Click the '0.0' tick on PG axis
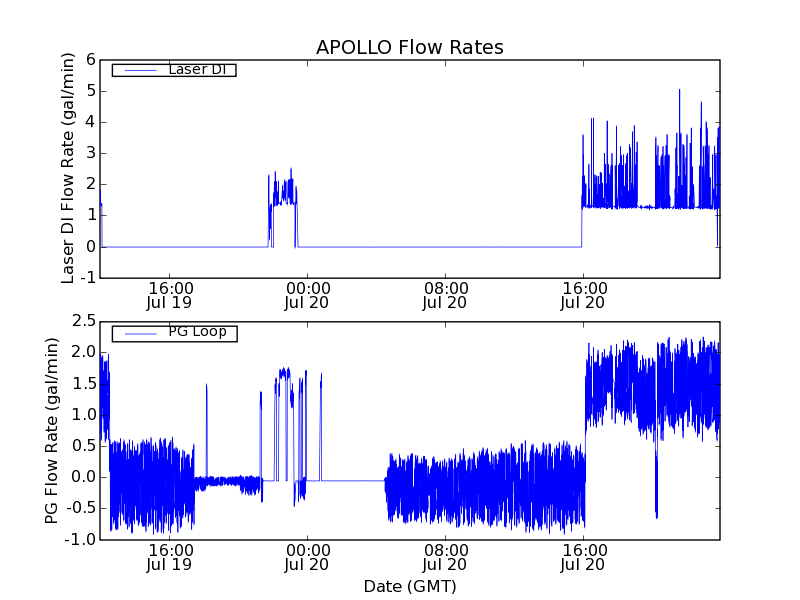800x600 pixels. coord(84,477)
